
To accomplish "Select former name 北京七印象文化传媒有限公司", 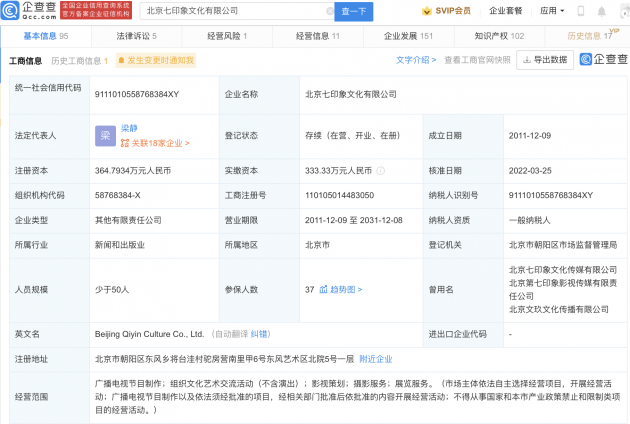I will [563, 270].
